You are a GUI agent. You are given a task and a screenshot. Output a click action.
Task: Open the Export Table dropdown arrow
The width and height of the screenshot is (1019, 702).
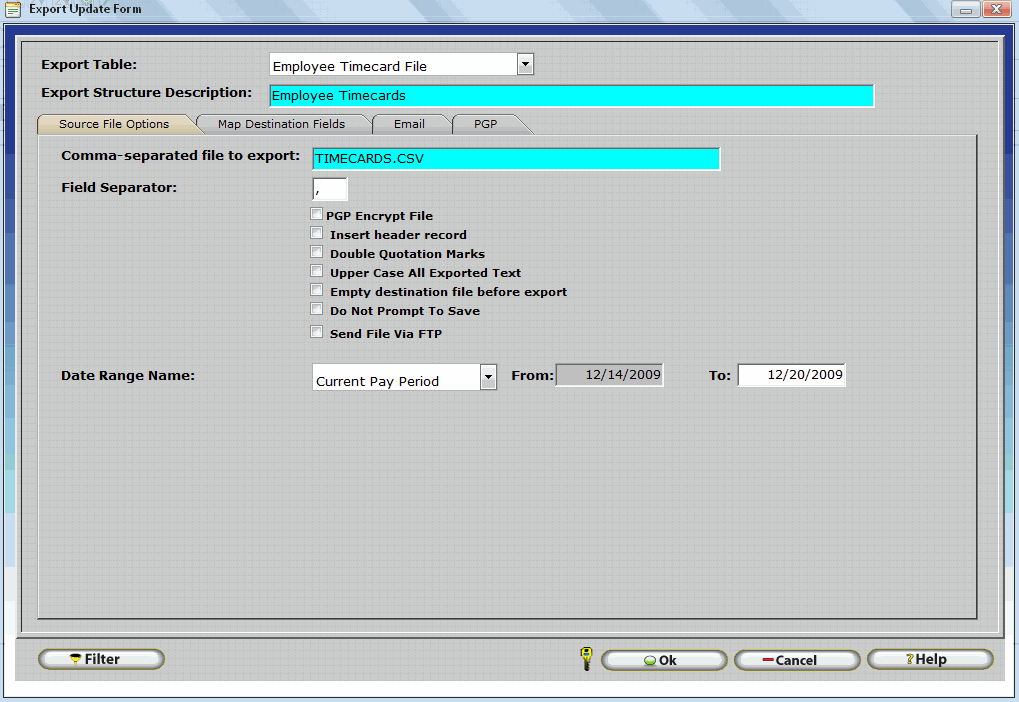pyautogui.click(x=525, y=65)
